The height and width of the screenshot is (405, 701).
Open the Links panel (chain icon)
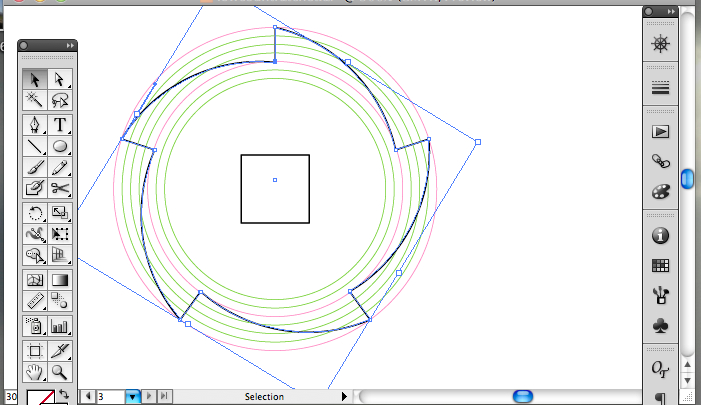(660, 161)
